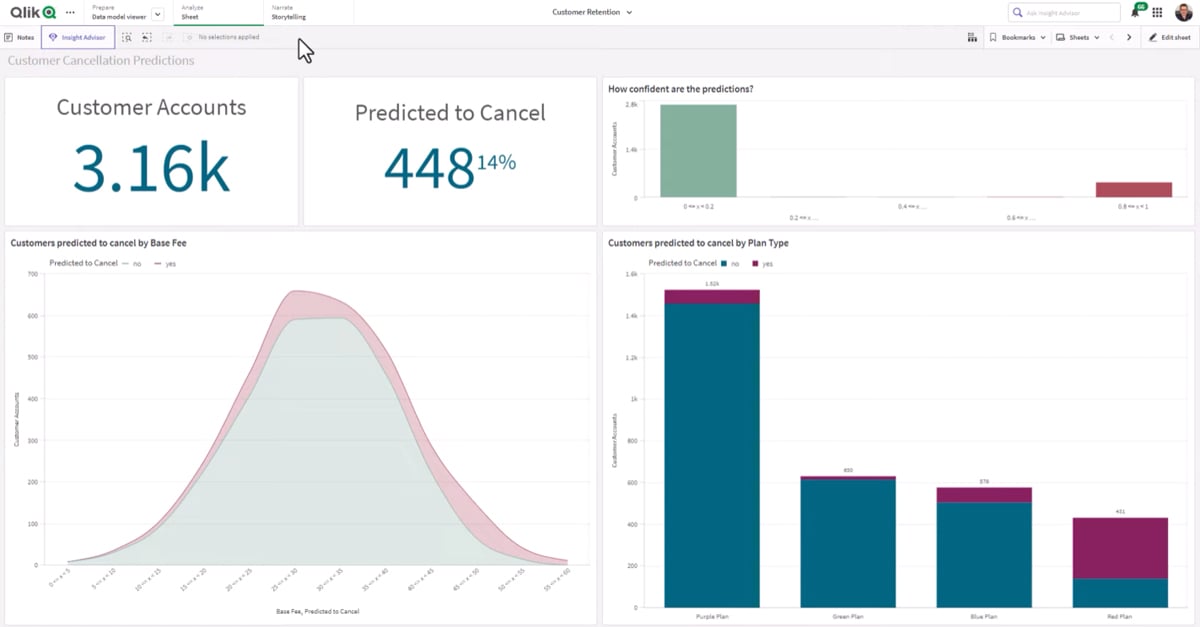The image size is (1200, 627).
Task: Click the Edit sheet button
Action: pyautogui.click(x=1168, y=37)
